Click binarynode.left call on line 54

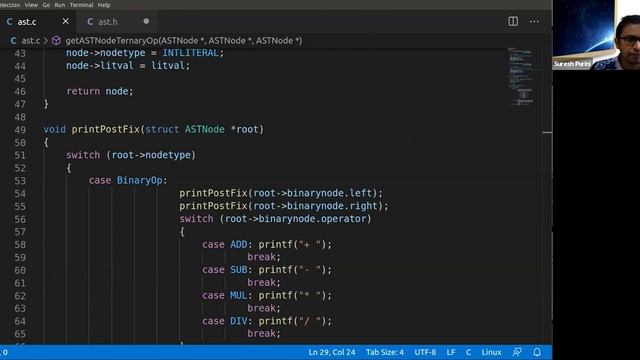(x=281, y=193)
